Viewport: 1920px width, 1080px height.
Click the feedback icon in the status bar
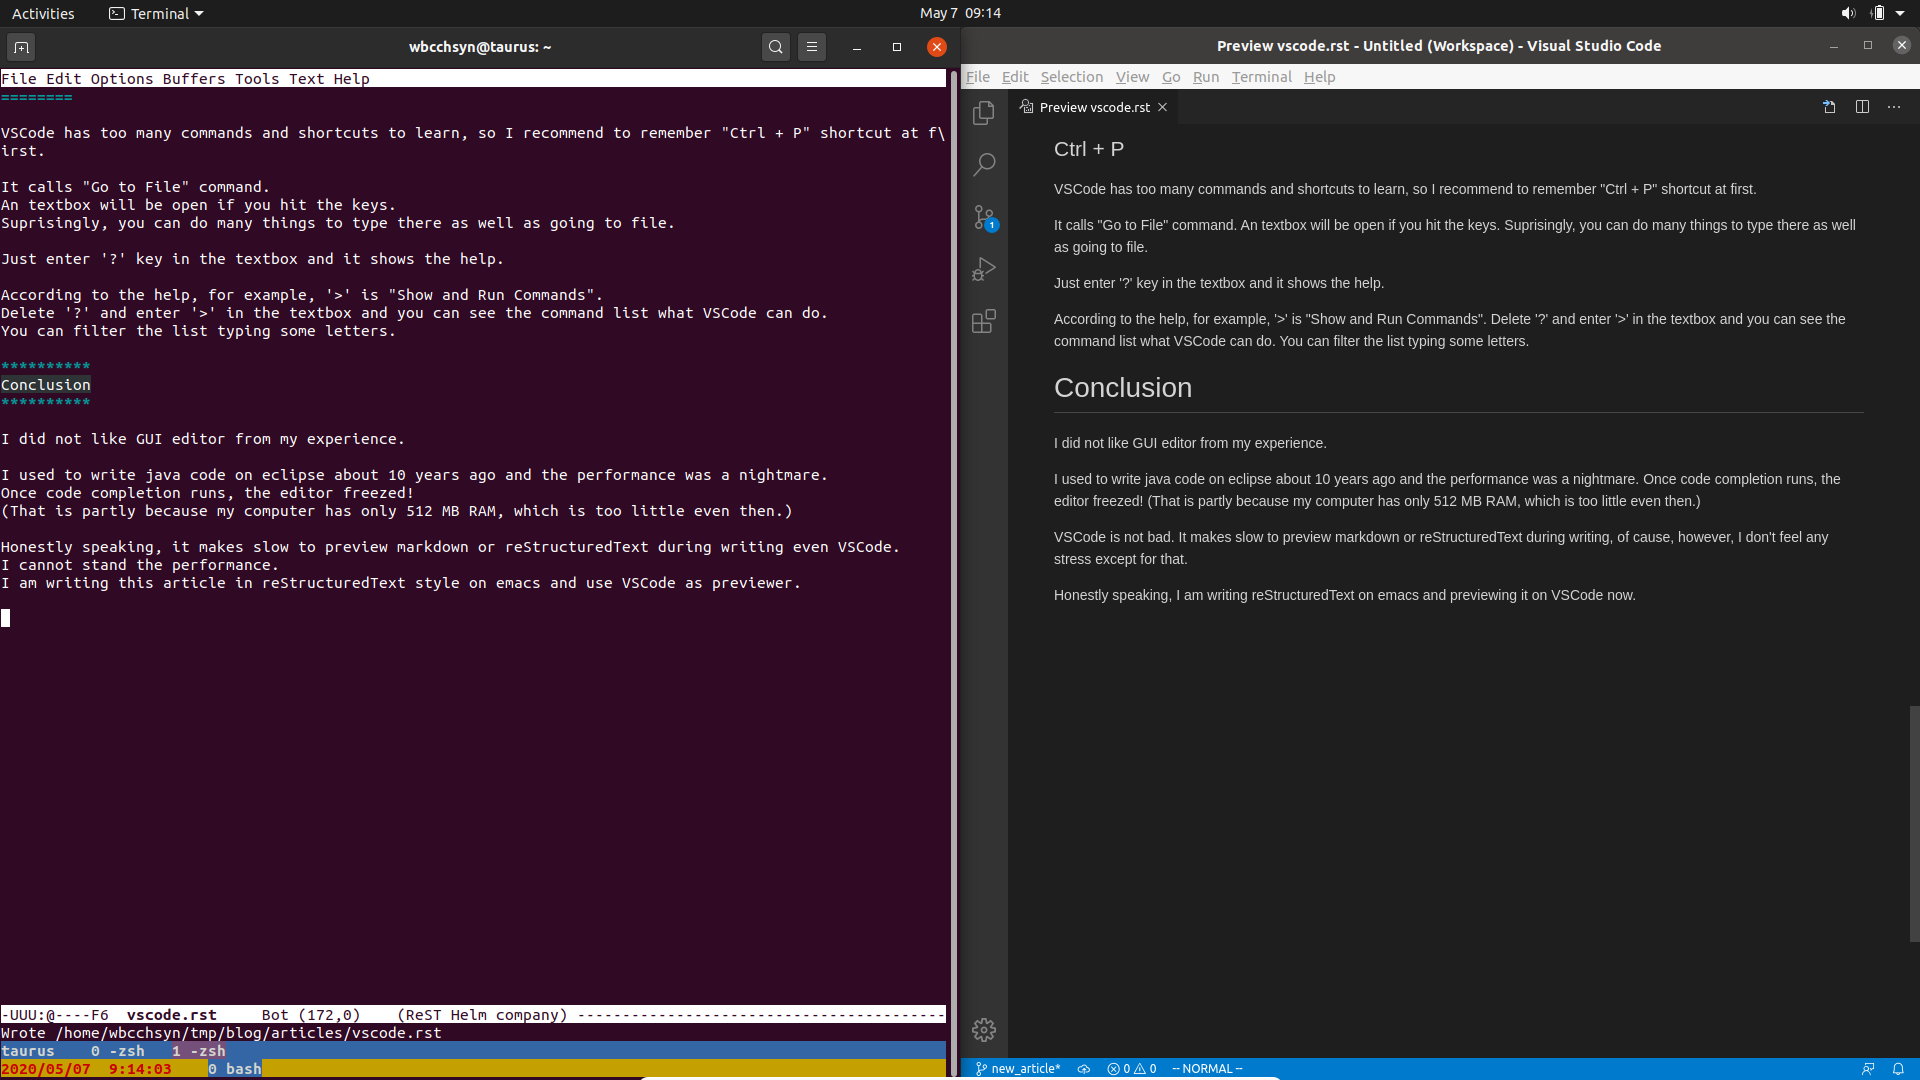pos(1867,1069)
